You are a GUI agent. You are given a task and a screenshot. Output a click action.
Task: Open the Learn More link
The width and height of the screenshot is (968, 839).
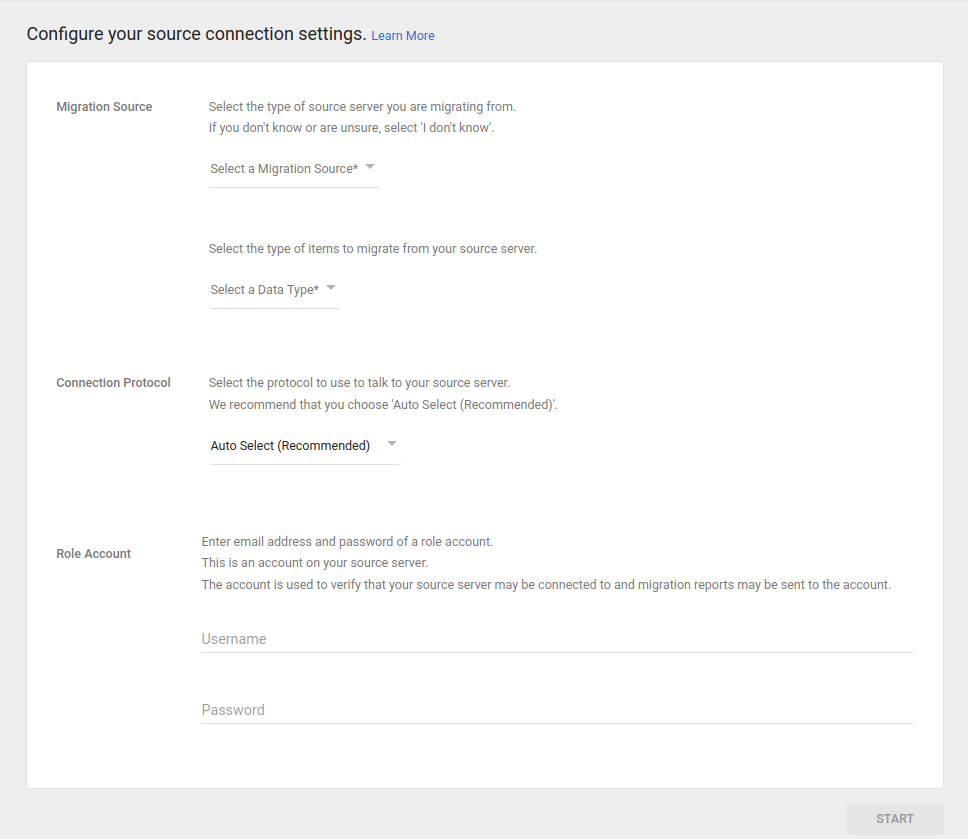coord(402,36)
